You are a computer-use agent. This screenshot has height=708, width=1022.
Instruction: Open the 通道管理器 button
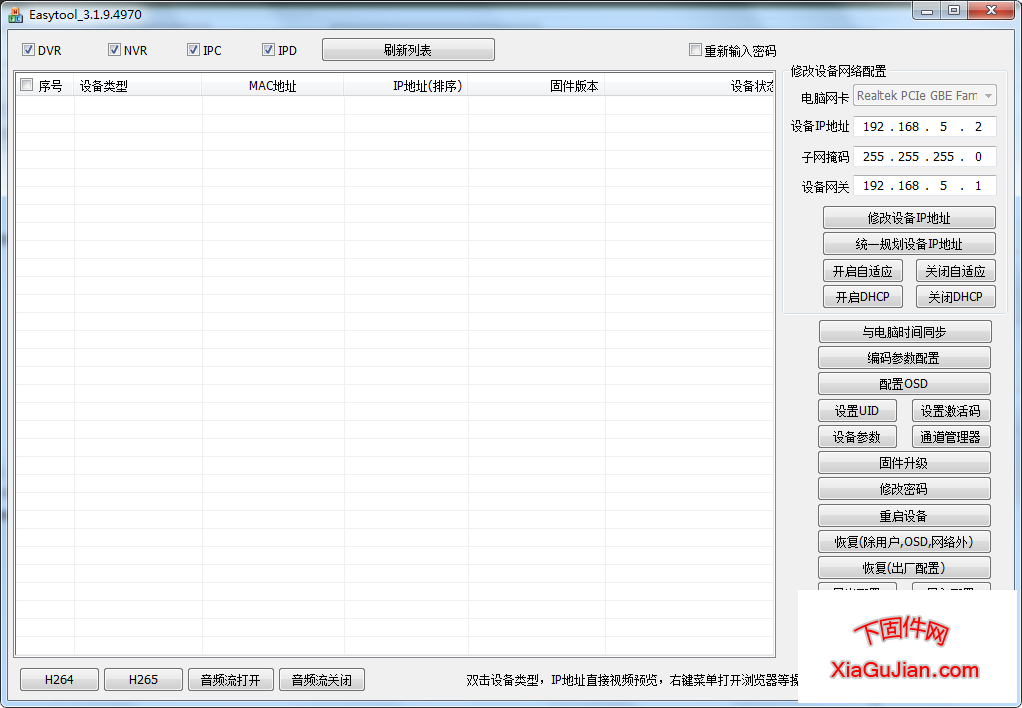951,437
